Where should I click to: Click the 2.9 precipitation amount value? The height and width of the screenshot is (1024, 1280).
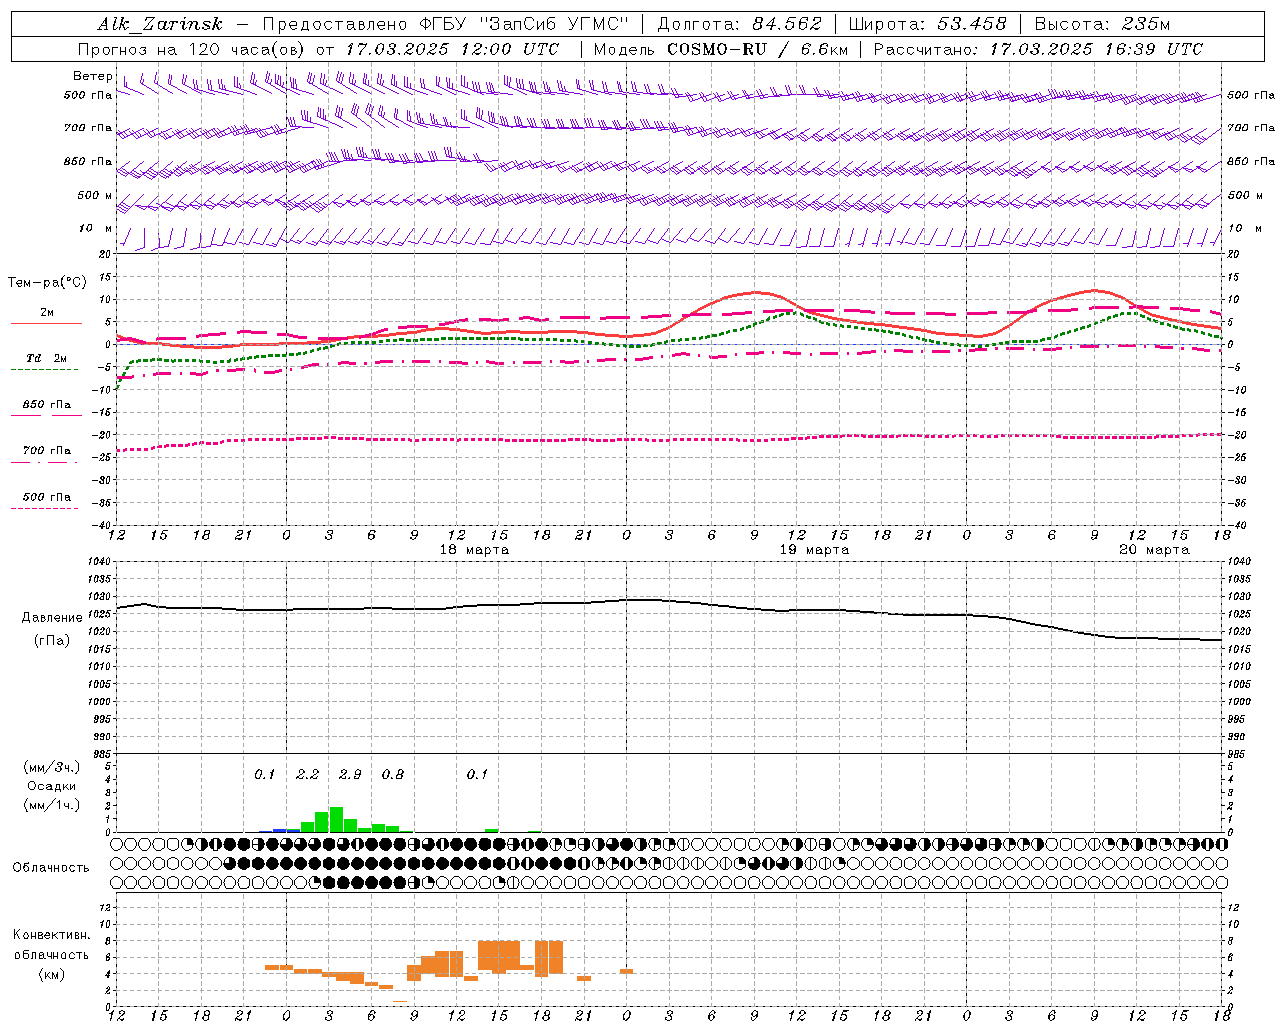350,775
